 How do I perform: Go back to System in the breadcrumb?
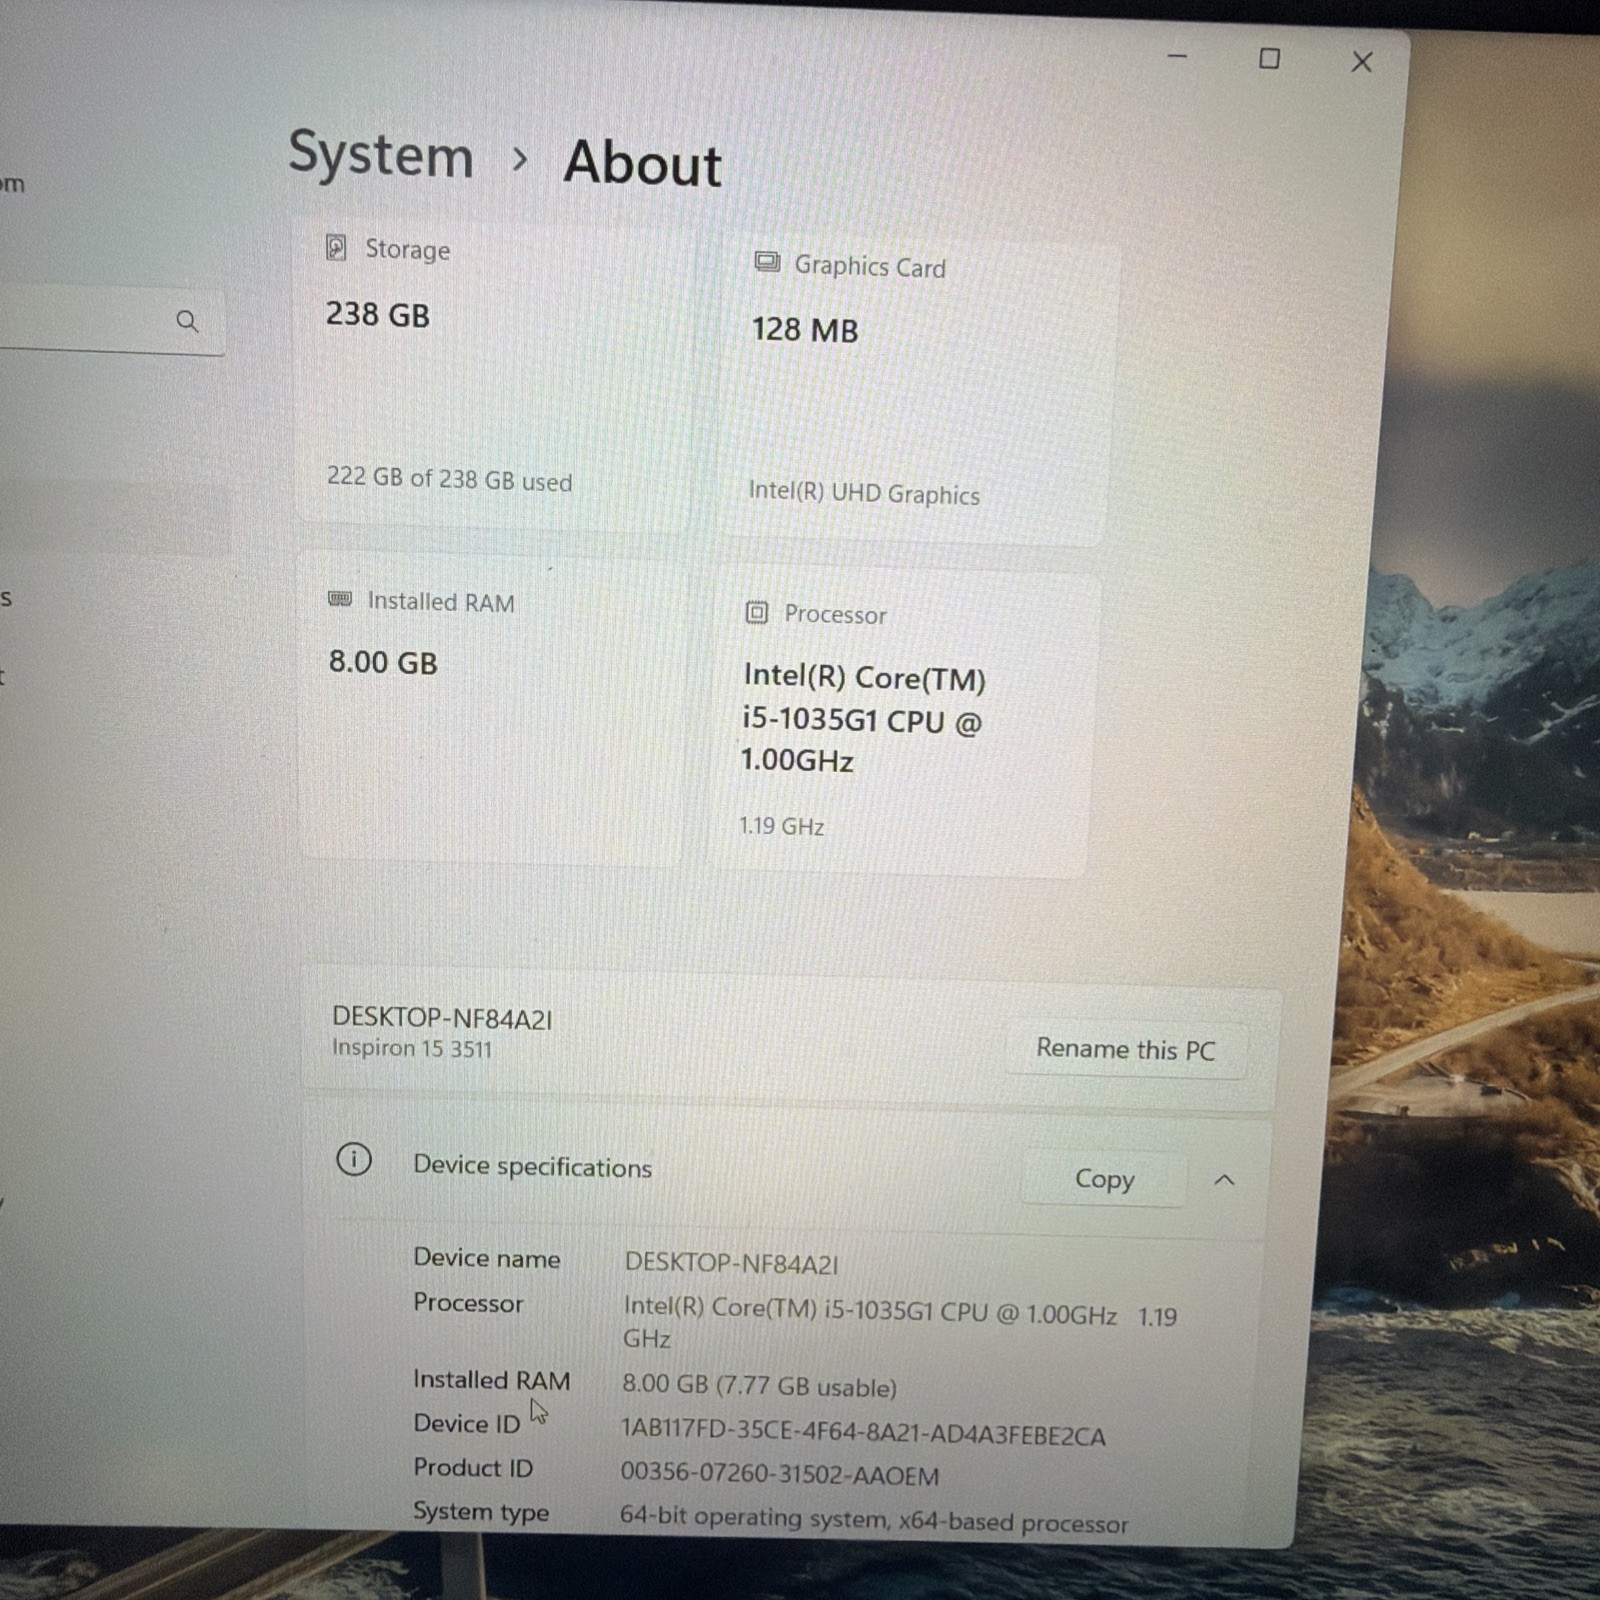[381, 155]
